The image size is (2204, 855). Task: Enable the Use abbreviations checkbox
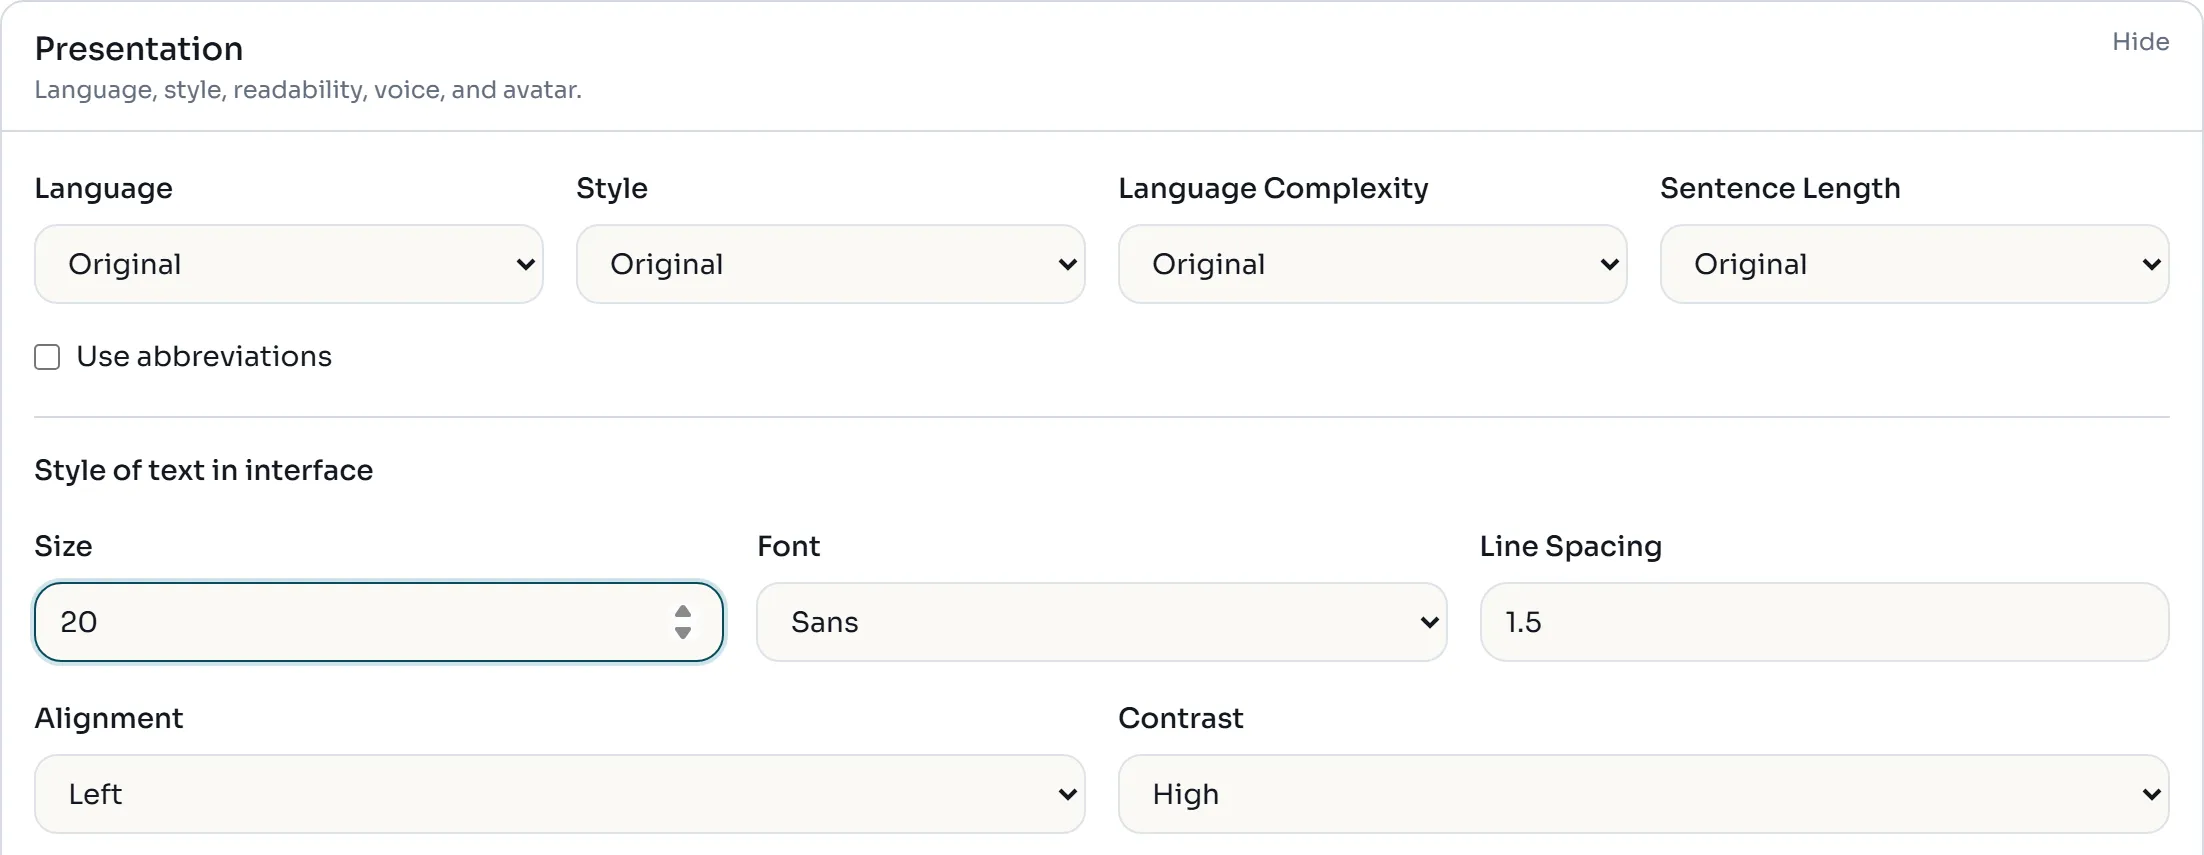pyautogui.click(x=47, y=357)
